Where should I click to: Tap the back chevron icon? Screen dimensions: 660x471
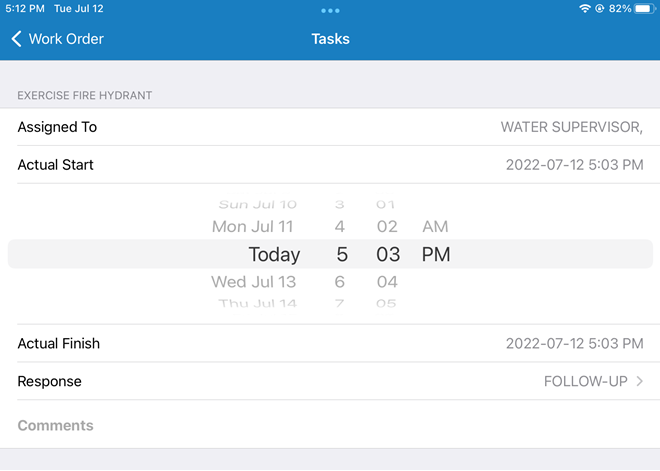pos(16,39)
